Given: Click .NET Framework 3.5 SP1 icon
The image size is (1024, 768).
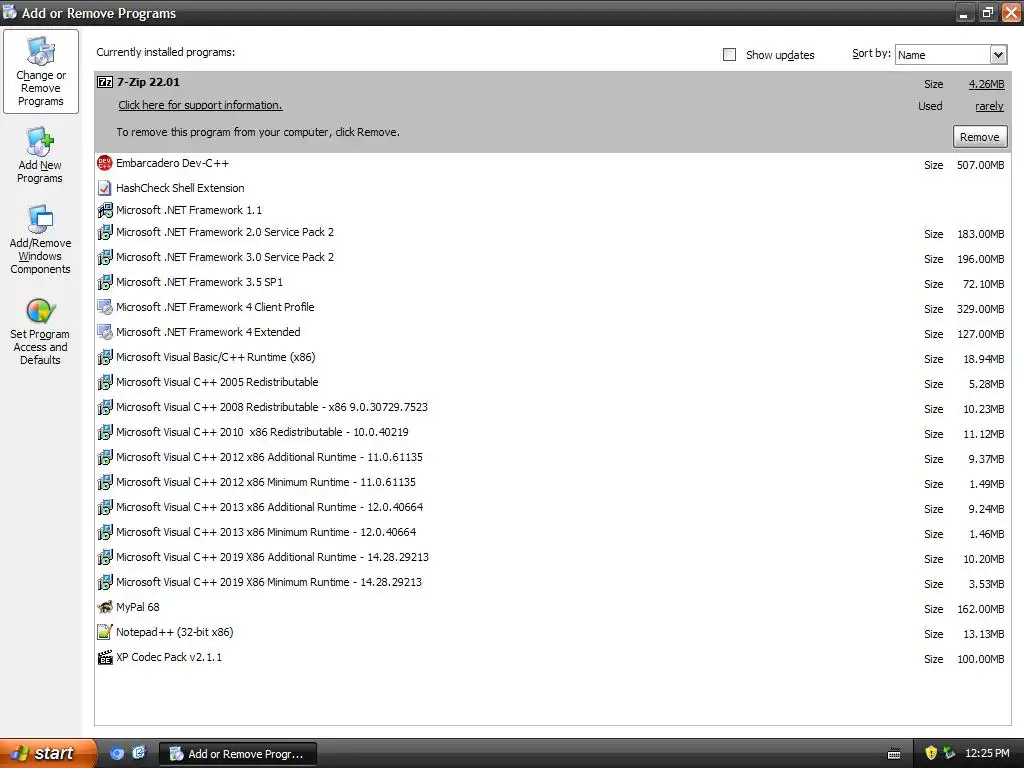Looking at the screenshot, I should (x=104, y=282).
